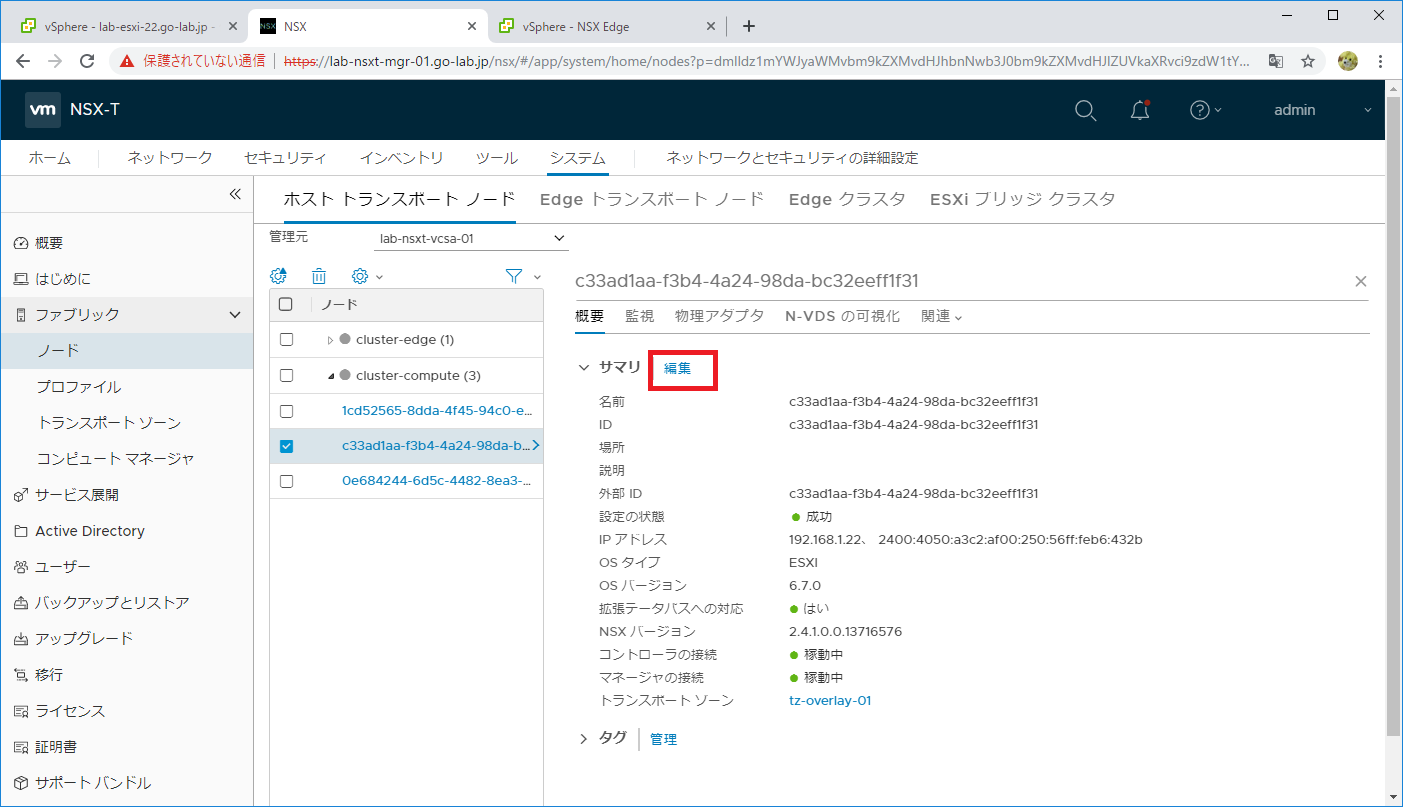1403x807 pixels.
Task: Open the admin user dropdown
Action: 1322,110
